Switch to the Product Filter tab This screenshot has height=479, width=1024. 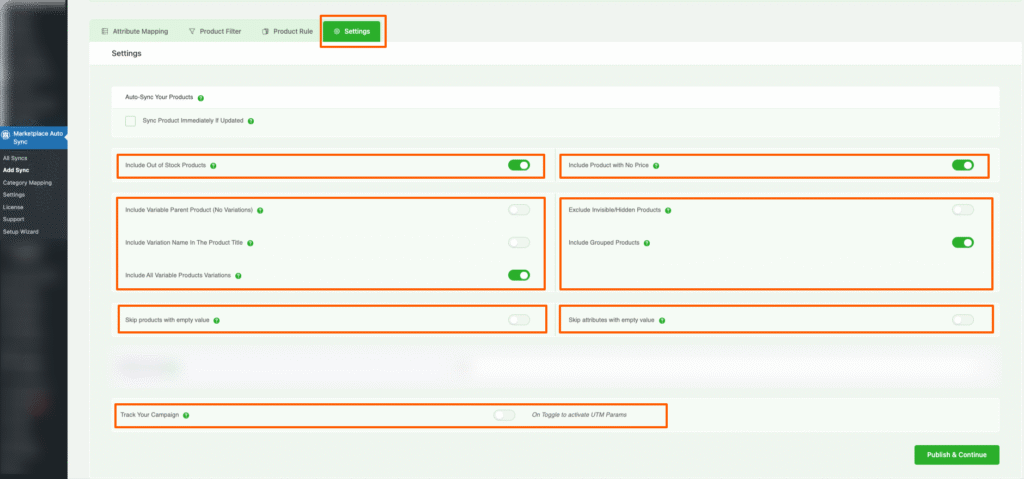click(215, 31)
